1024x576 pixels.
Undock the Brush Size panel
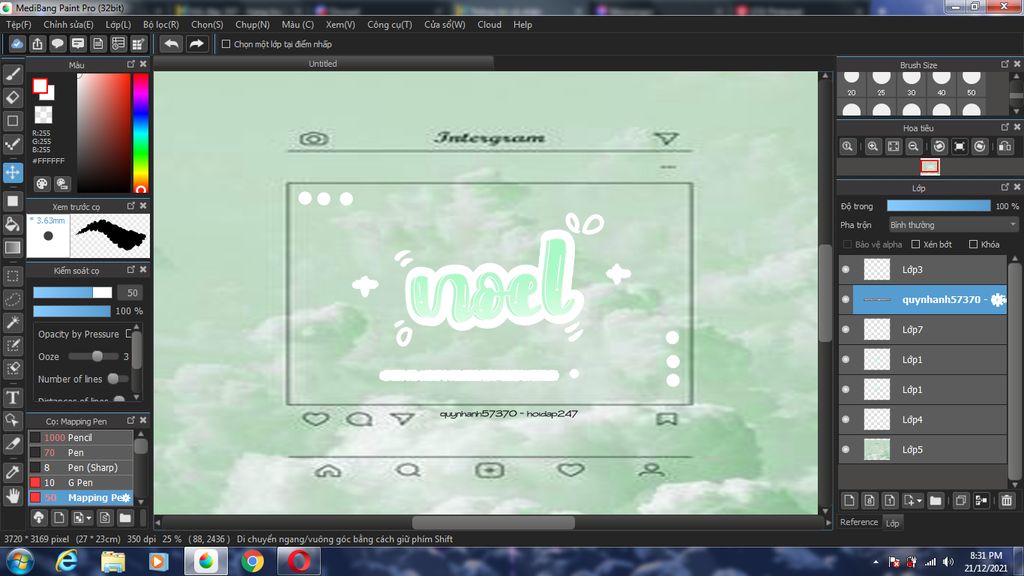1004,64
